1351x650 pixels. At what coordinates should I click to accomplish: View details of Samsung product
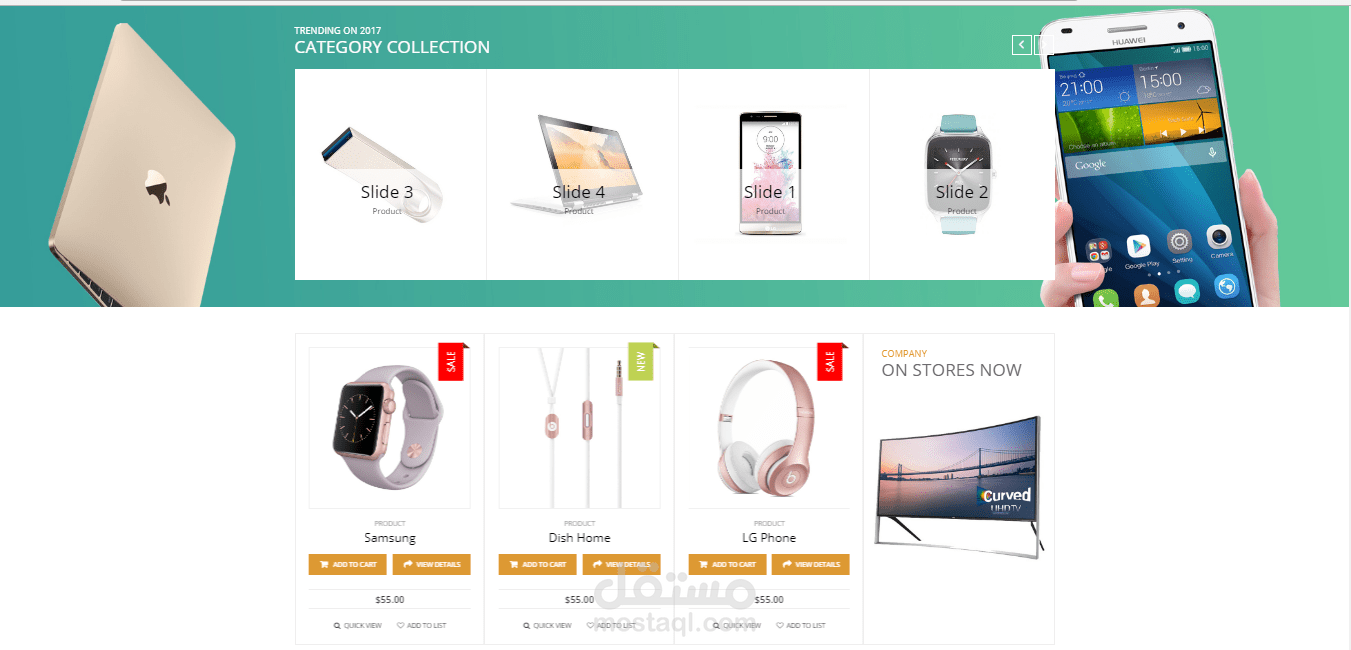432,564
